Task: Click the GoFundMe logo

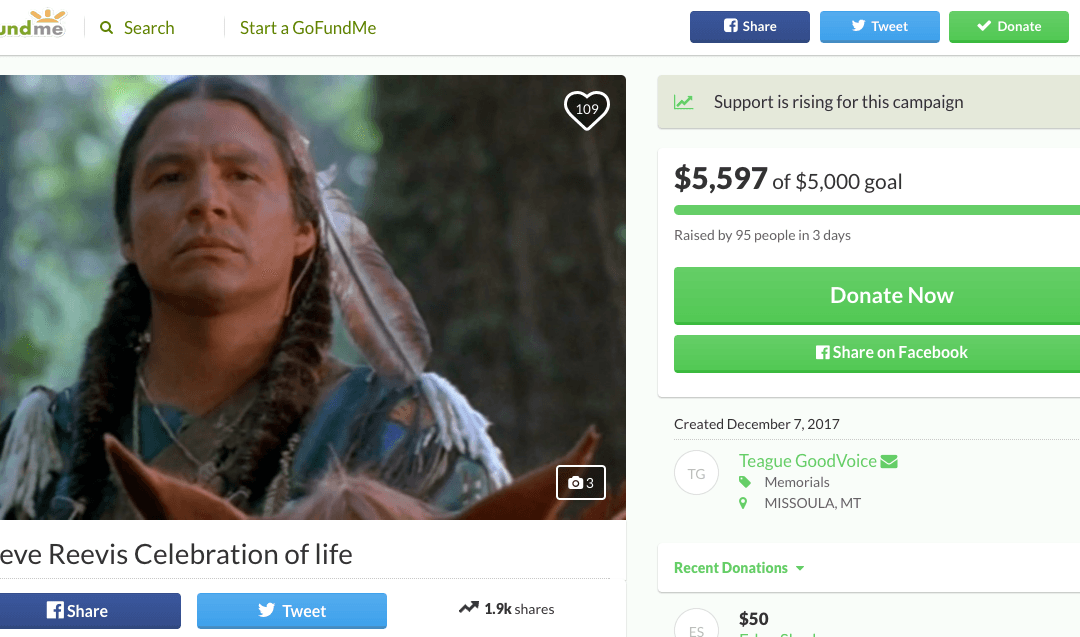Action: click(32, 23)
